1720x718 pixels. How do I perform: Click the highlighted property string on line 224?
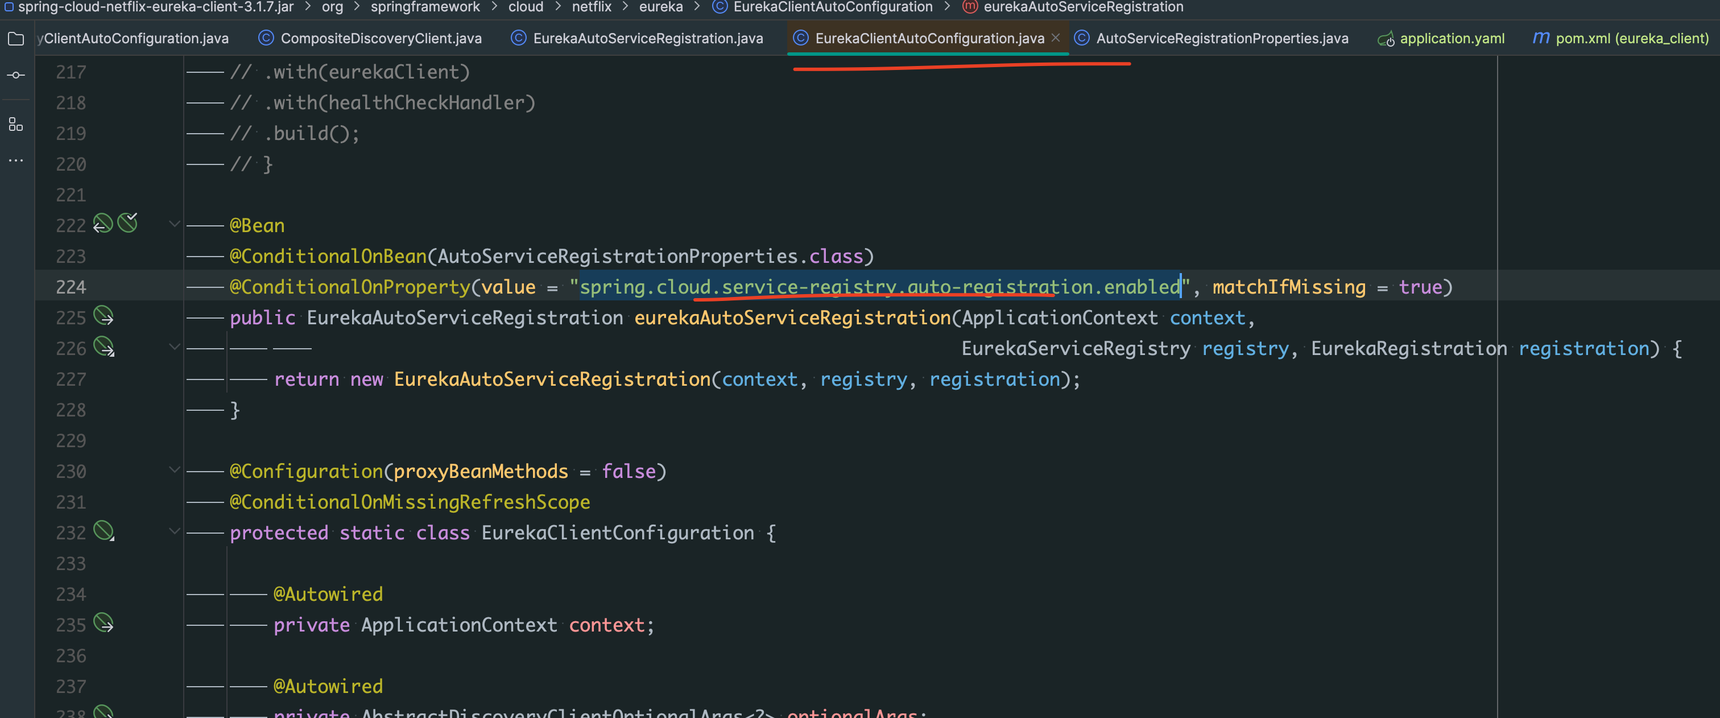[x=880, y=287]
